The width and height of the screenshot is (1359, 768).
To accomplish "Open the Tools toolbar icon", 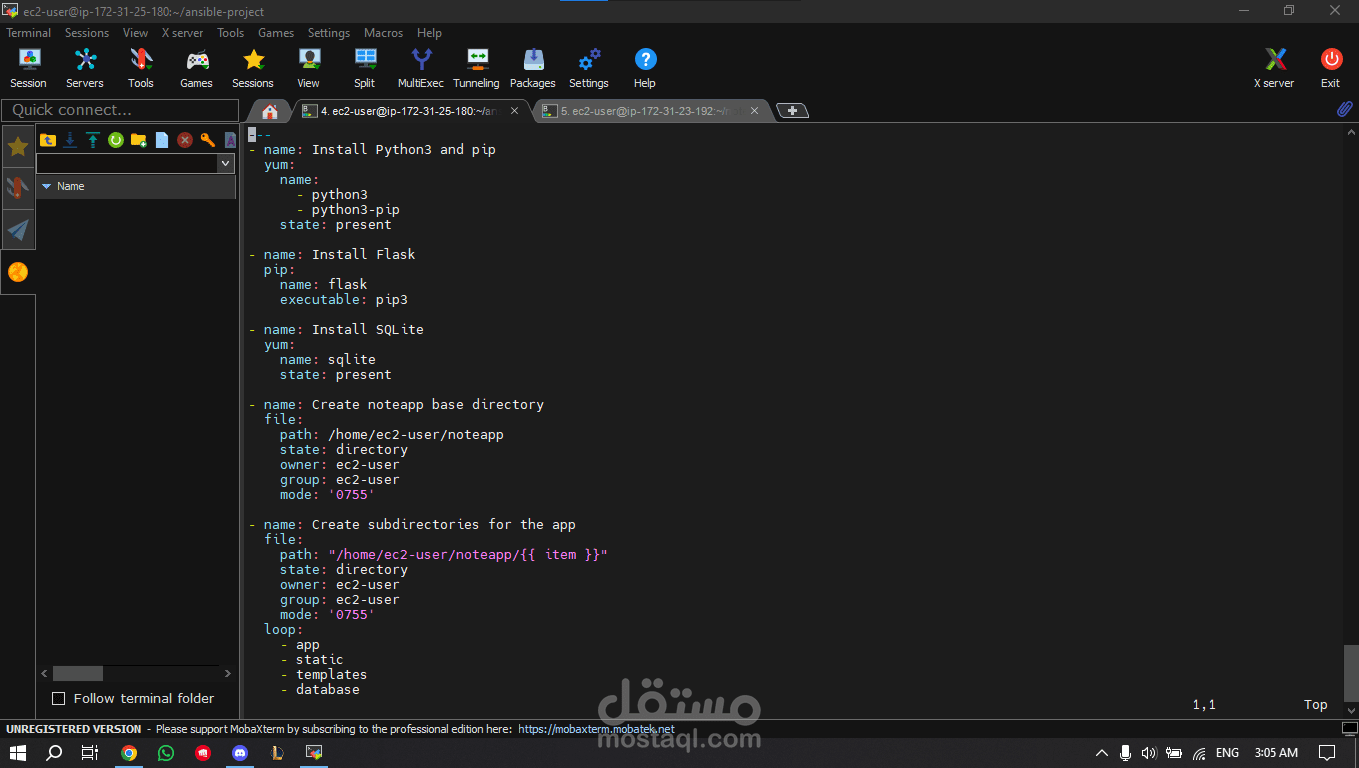I will [141, 68].
